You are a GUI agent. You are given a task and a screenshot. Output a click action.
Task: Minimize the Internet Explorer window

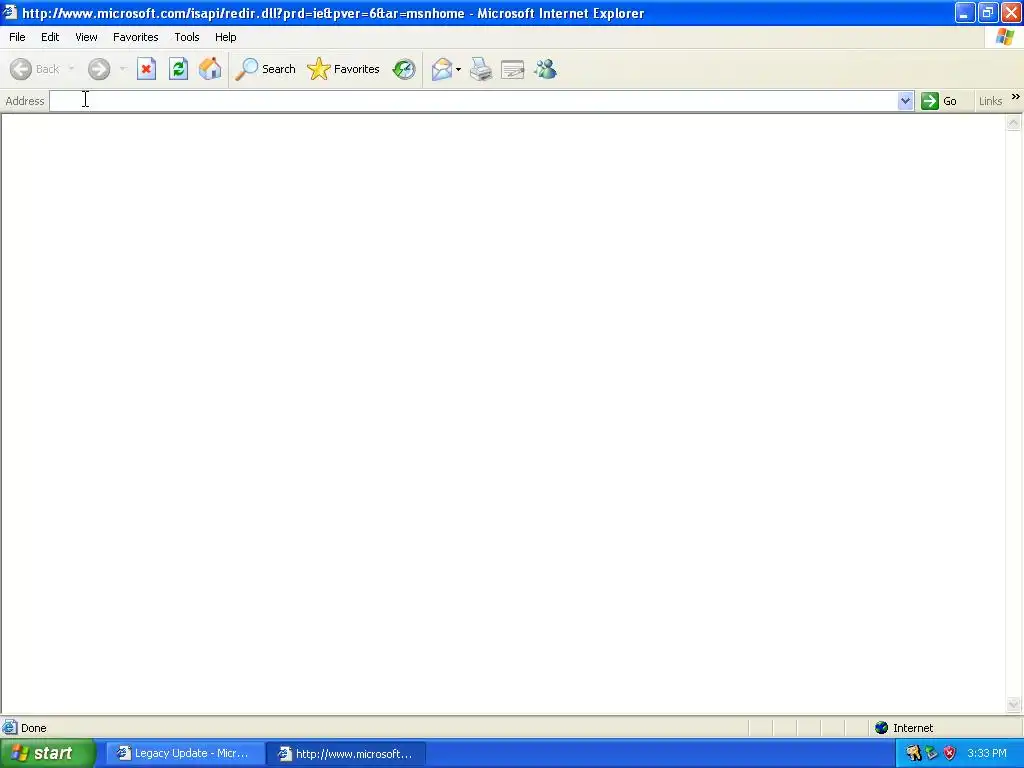pyautogui.click(x=965, y=12)
